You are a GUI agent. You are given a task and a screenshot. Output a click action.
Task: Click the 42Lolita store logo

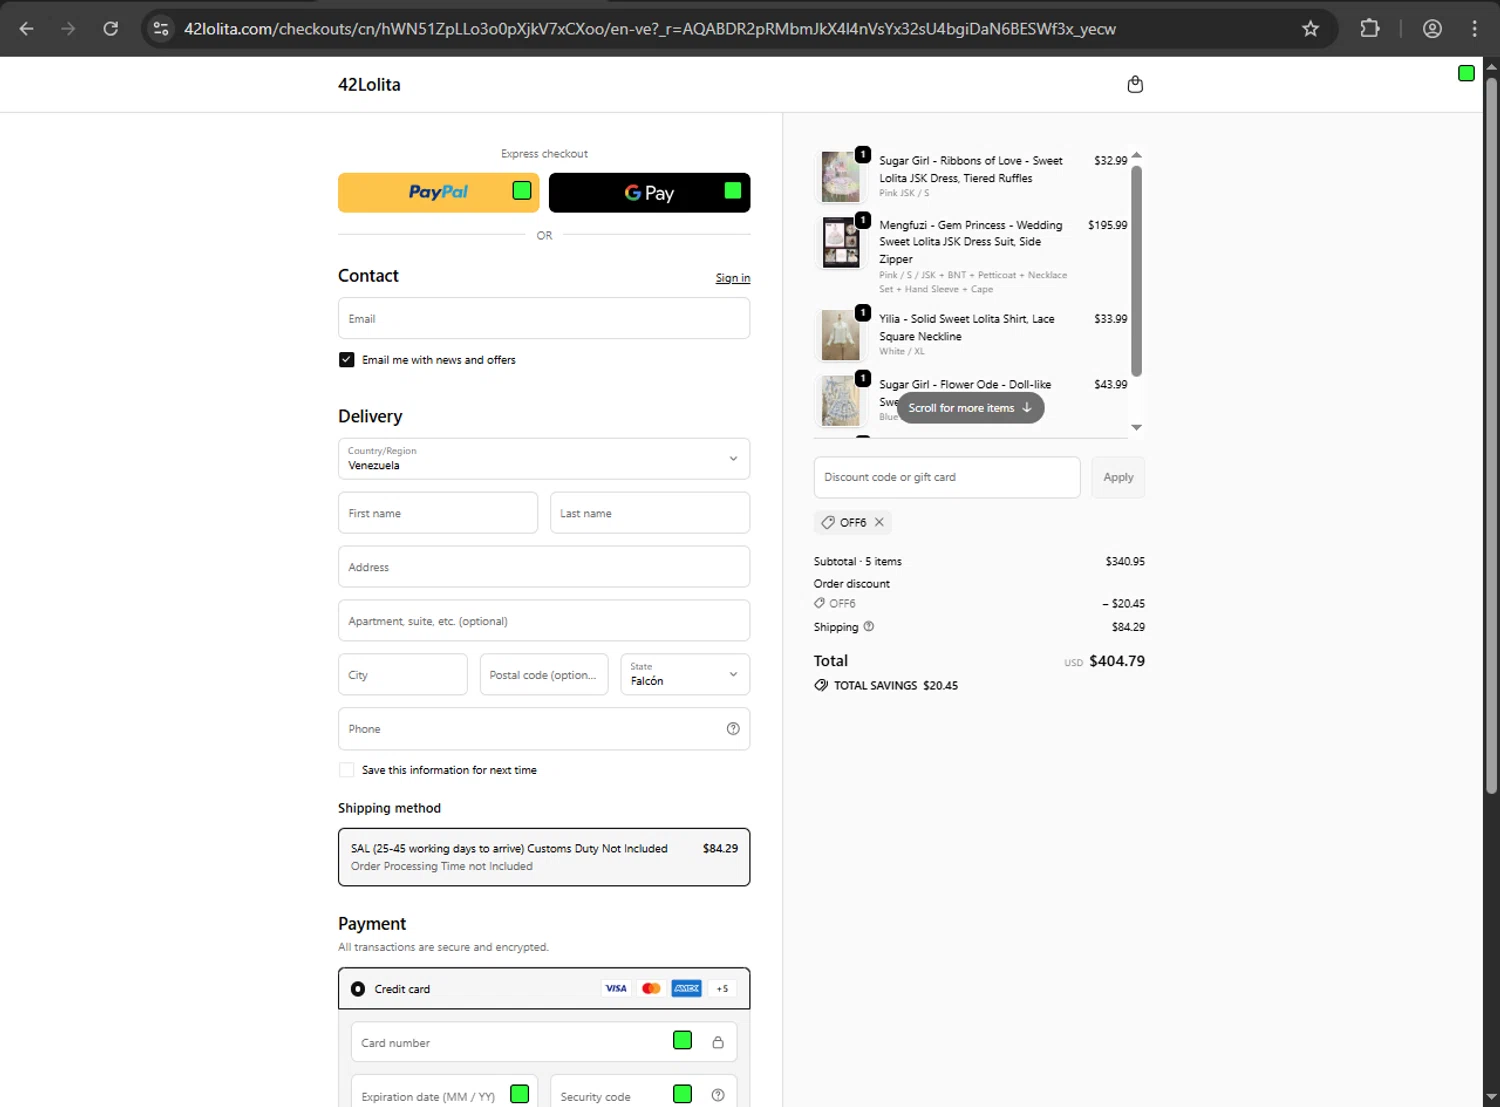point(369,85)
